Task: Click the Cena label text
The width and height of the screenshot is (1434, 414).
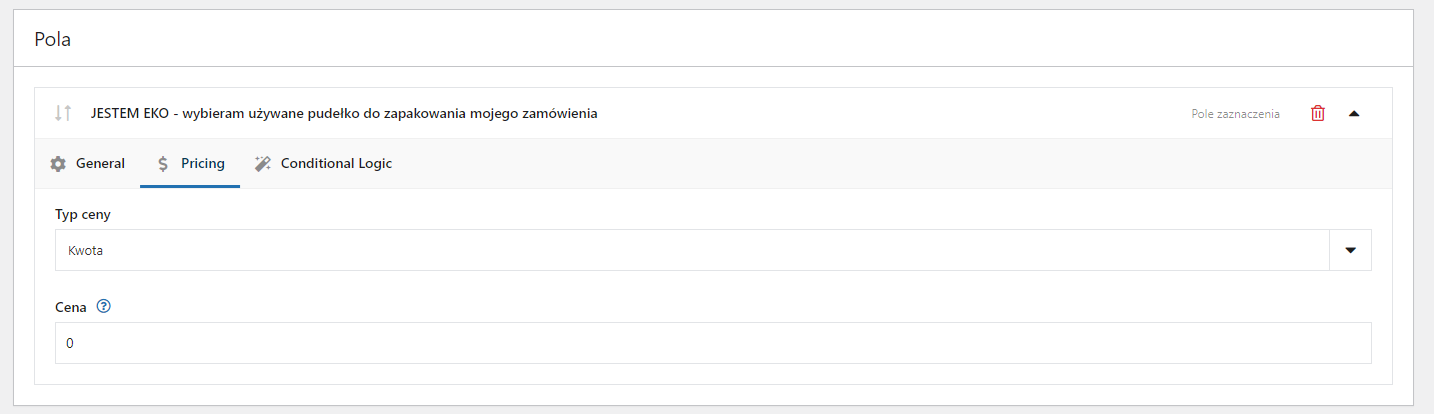Action: coord(71,306)
